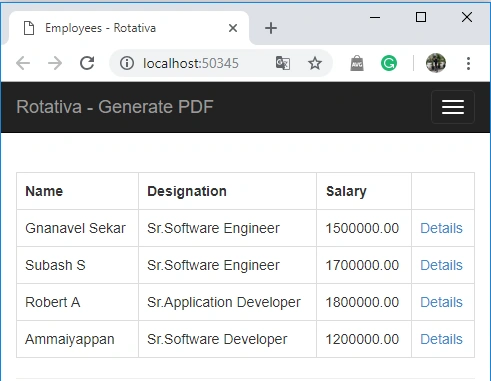This screenshot has height=381, width=491.
Task: Open Details for Subash S
Action: 441,265
